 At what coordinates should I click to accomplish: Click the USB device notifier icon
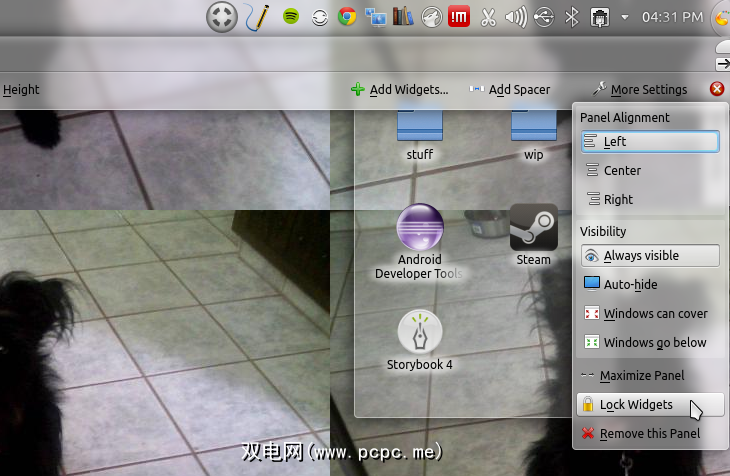(x=544, y=17)
